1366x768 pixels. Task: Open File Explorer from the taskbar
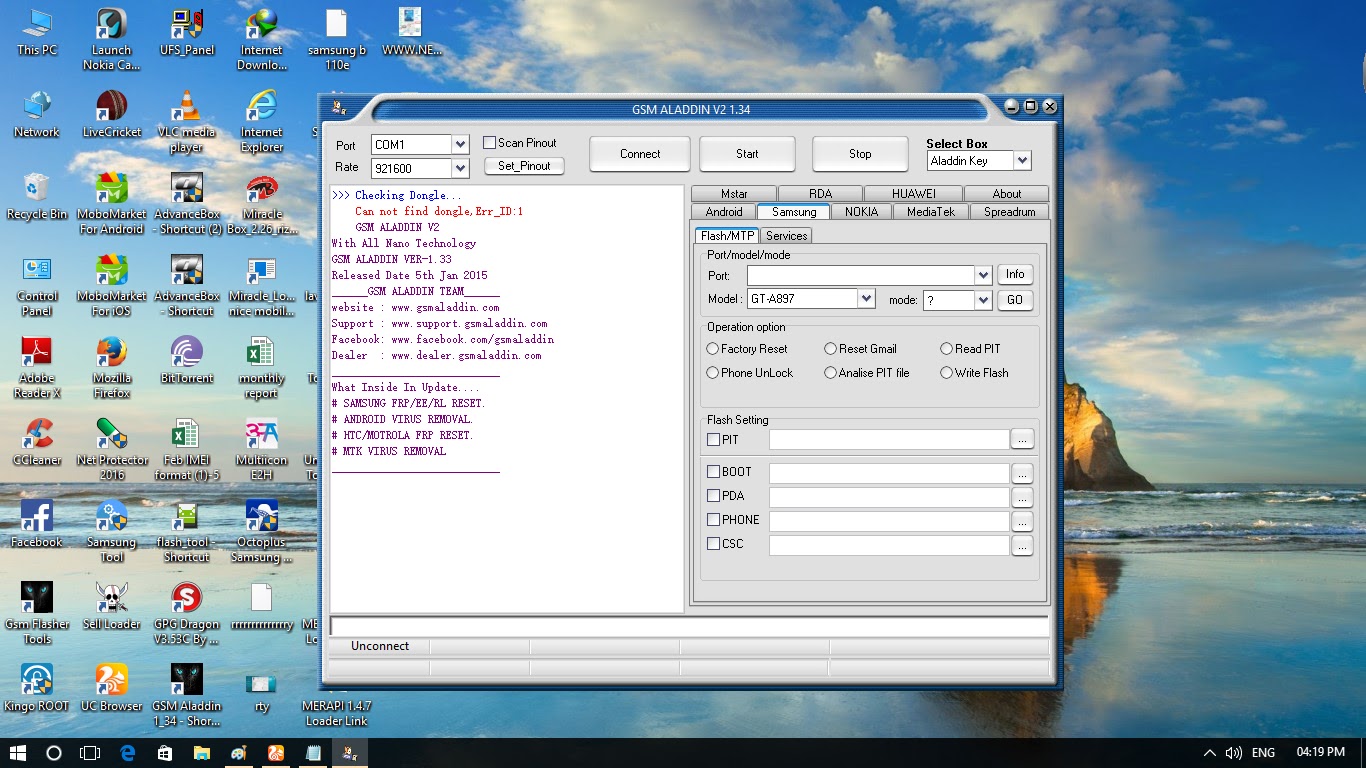coord(201,753)
